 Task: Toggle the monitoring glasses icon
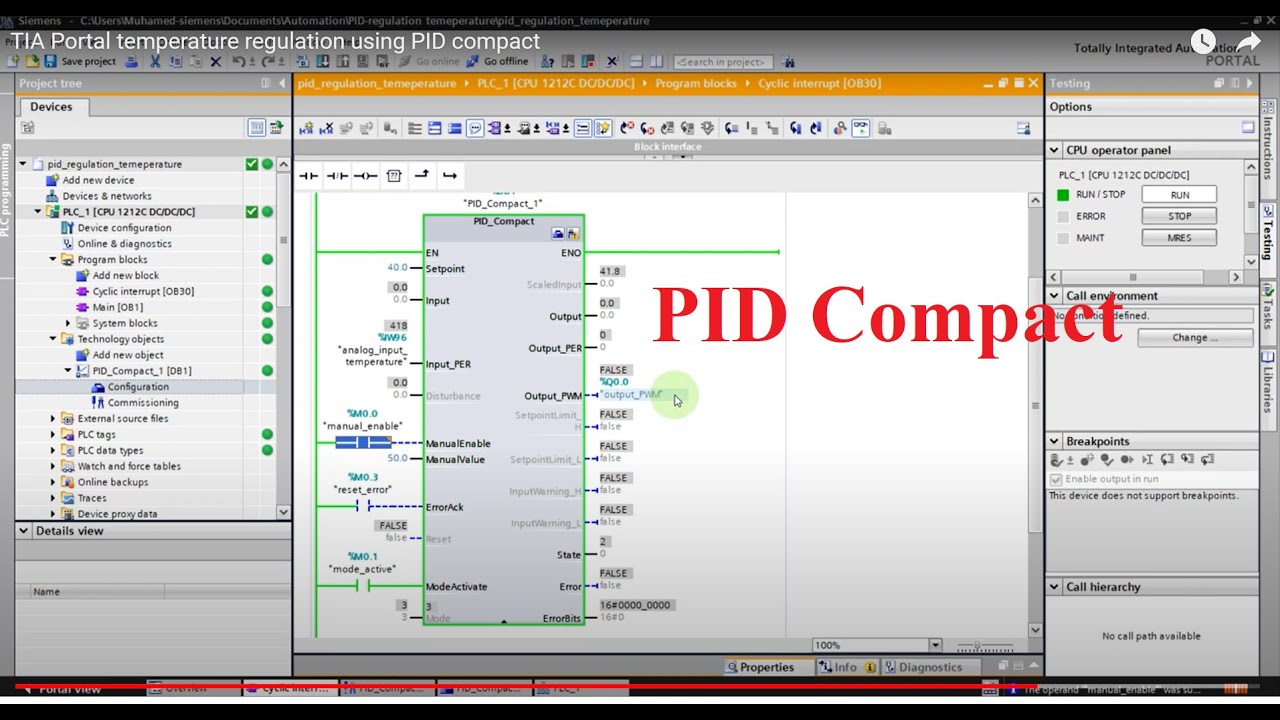(x=859, y=128)
